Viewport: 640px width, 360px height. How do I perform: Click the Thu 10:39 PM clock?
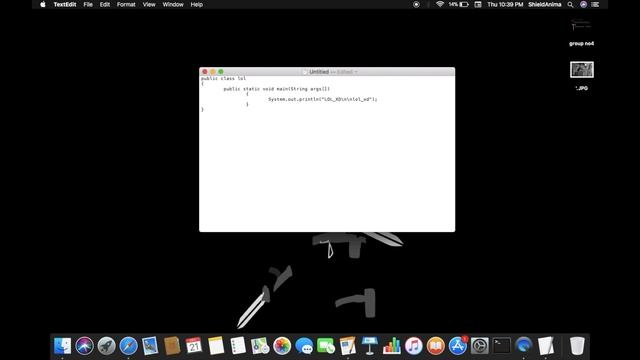click(x=505, y=4)
